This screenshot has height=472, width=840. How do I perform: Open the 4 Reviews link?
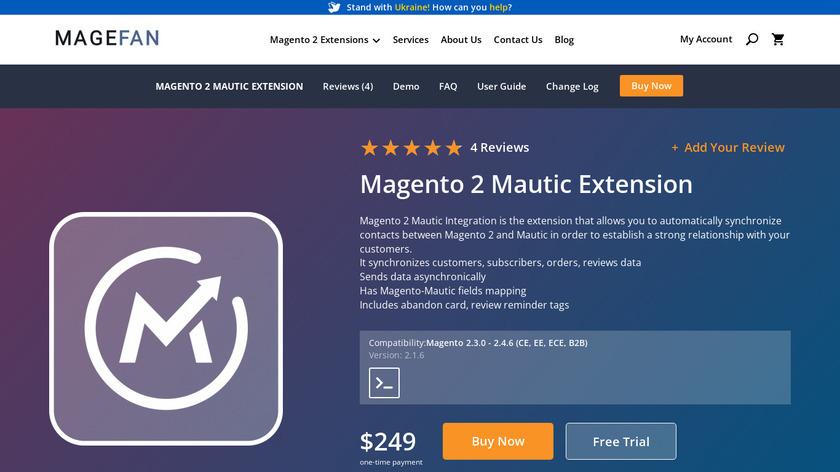point(499,147)
